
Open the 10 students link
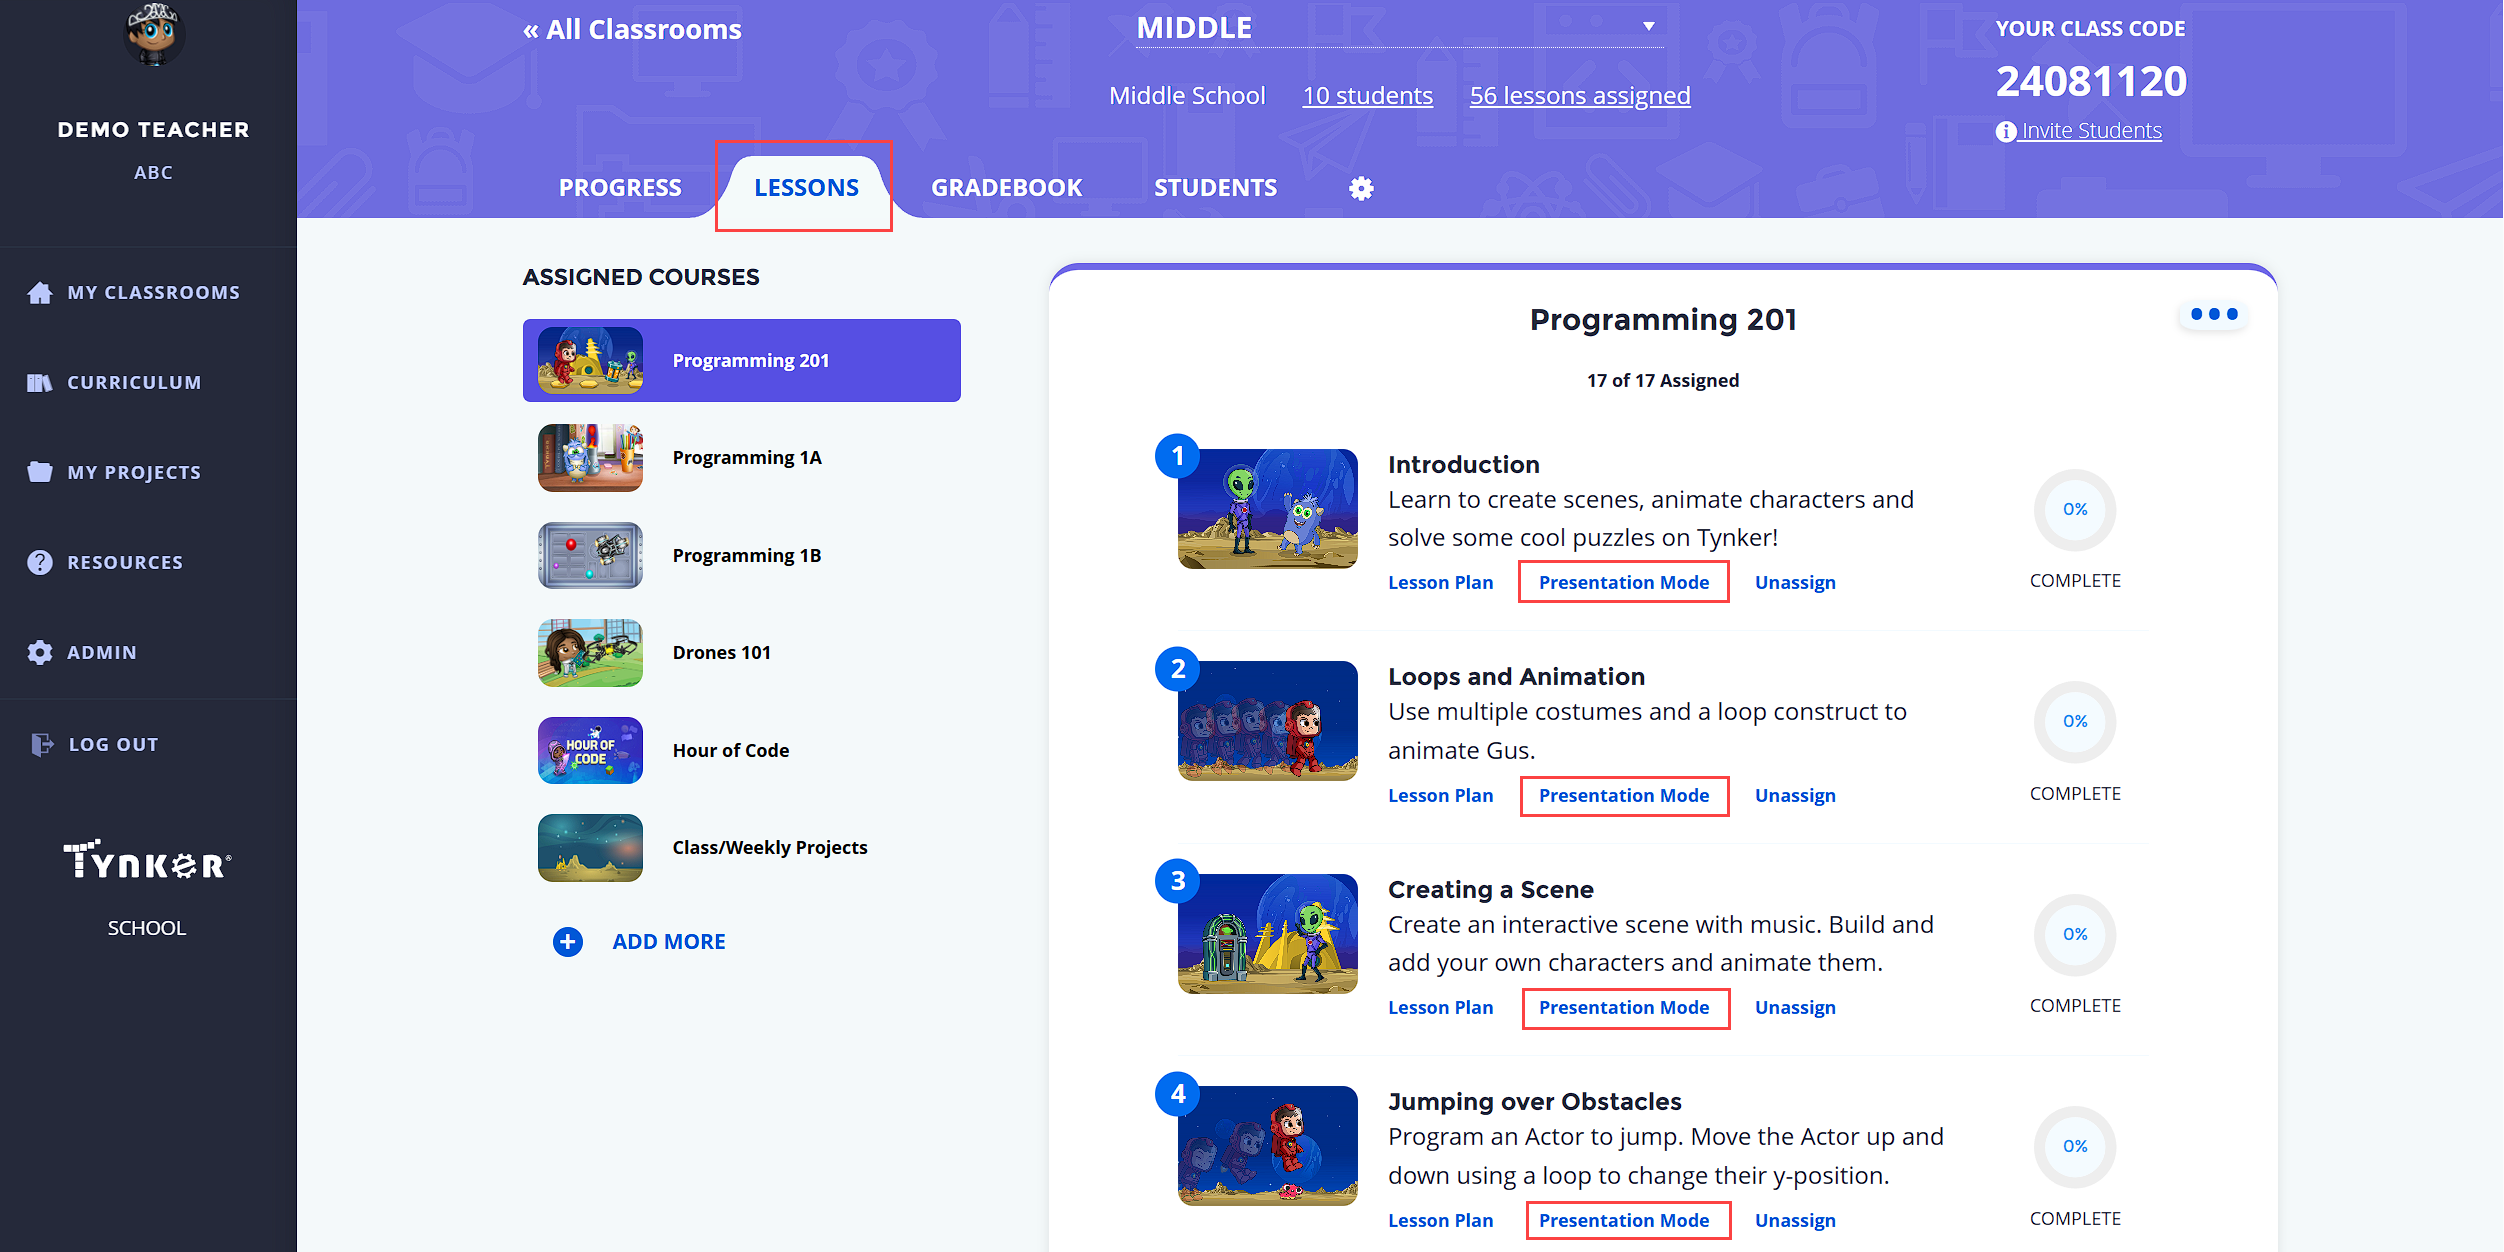[1367, 95]
